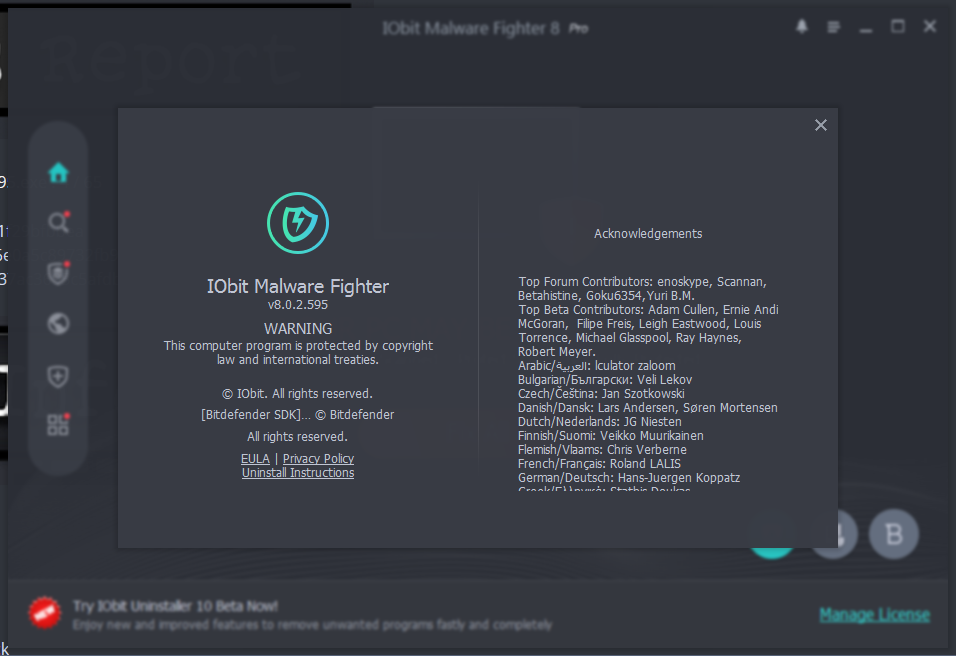
Task: Click the Bitdefender SDK copyright line
Action: pyautogui.click(x=298, y=415)
